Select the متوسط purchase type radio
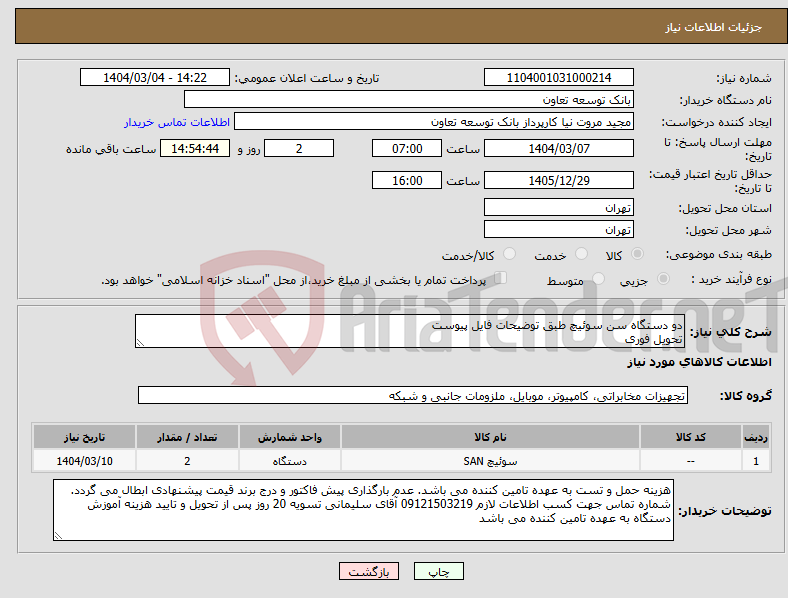This screenshot has width=788, height=598. [x=598, y=279]
